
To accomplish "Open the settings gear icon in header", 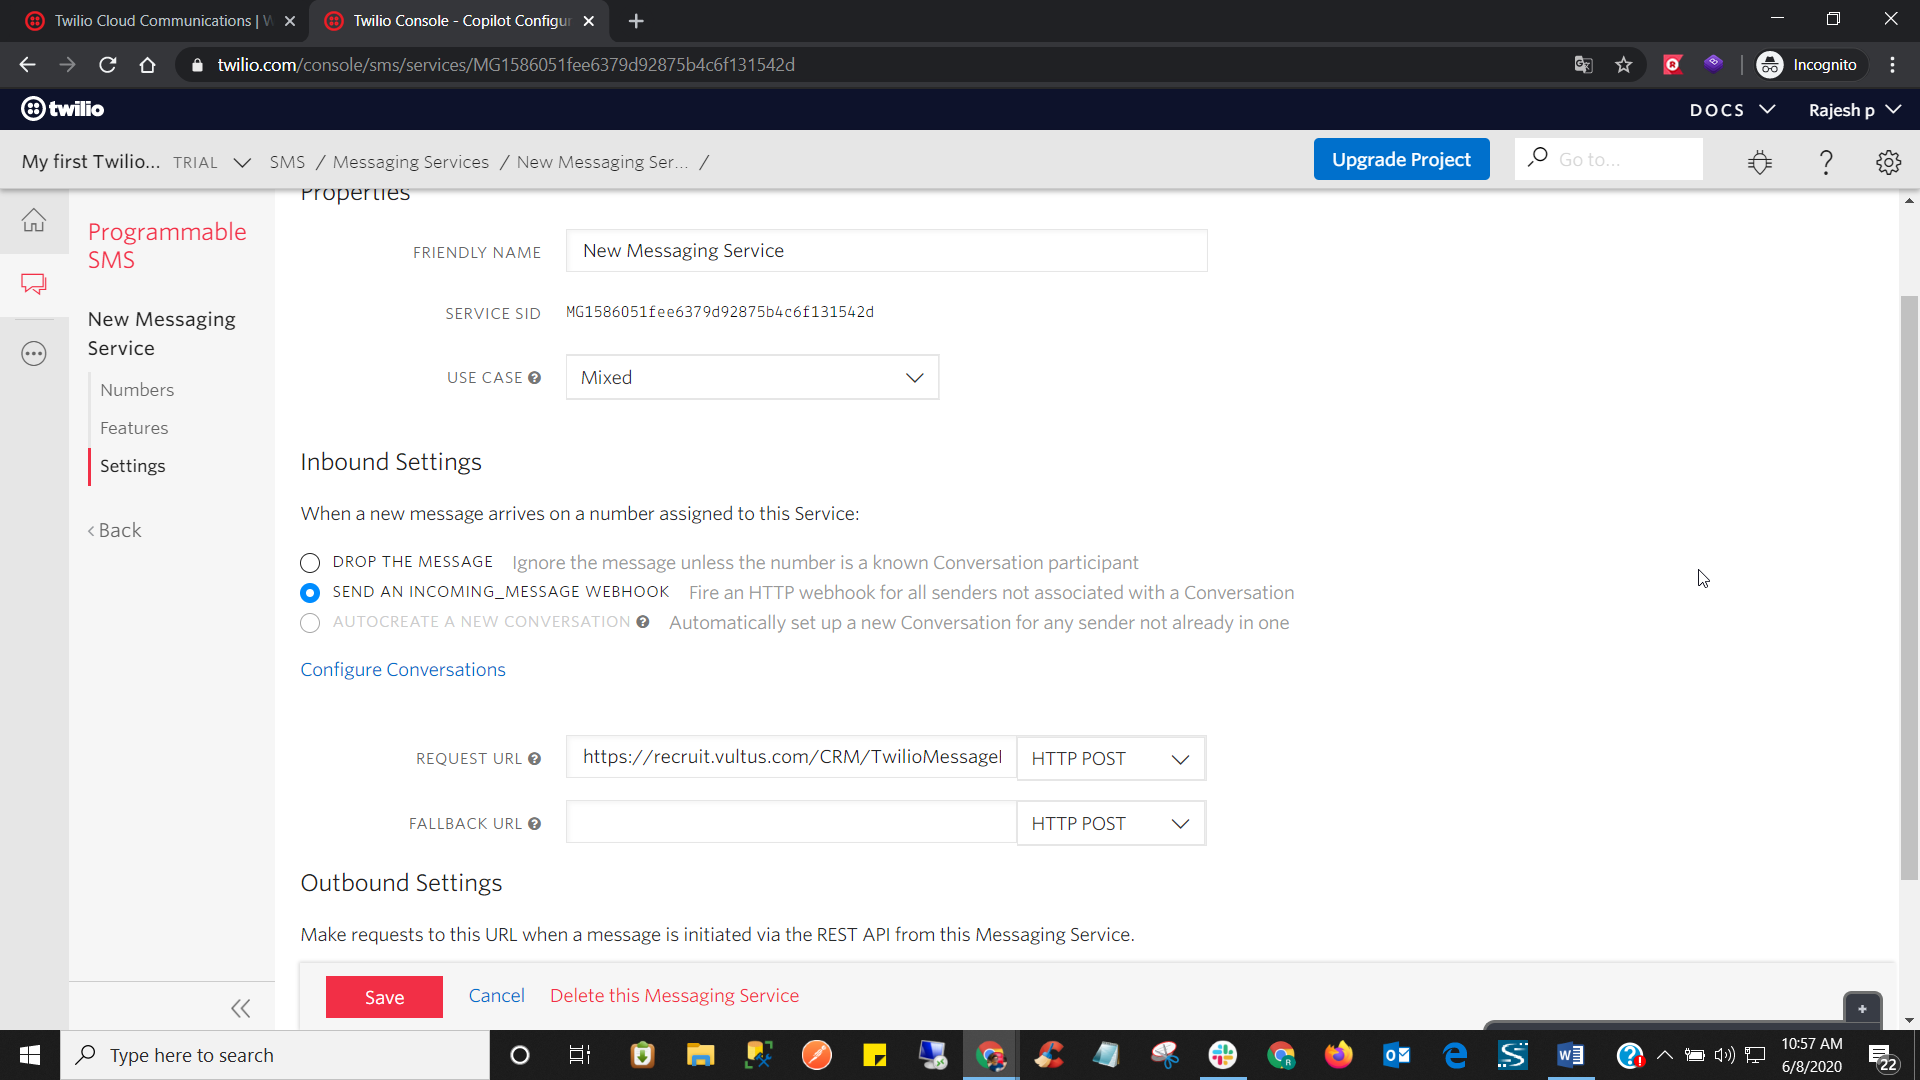I will (x=1888, y=162).
